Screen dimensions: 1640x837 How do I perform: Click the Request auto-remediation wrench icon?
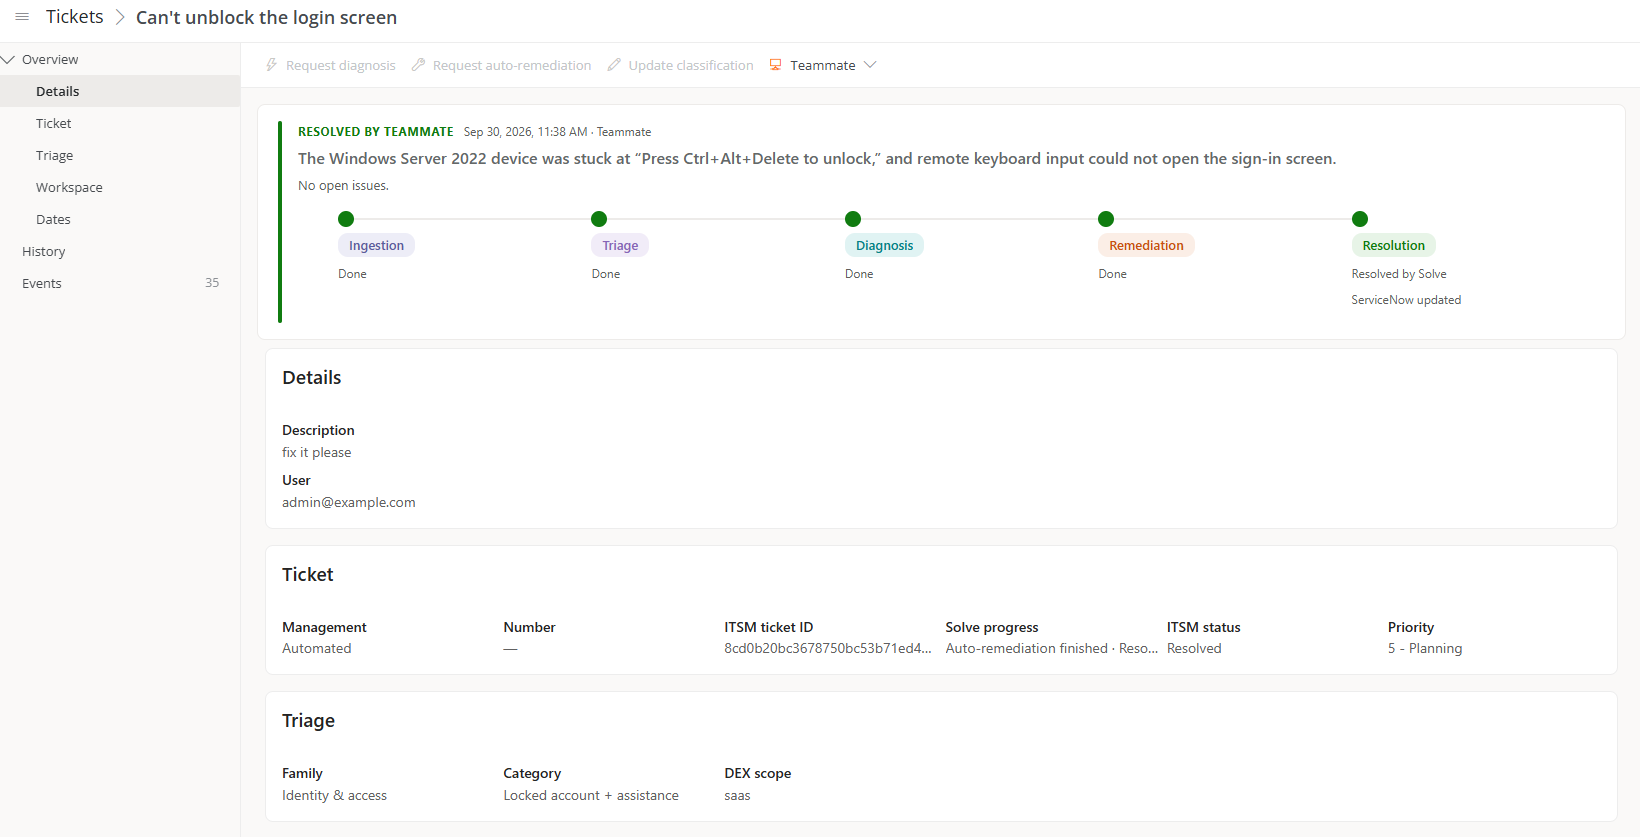(x=418, y=65)
